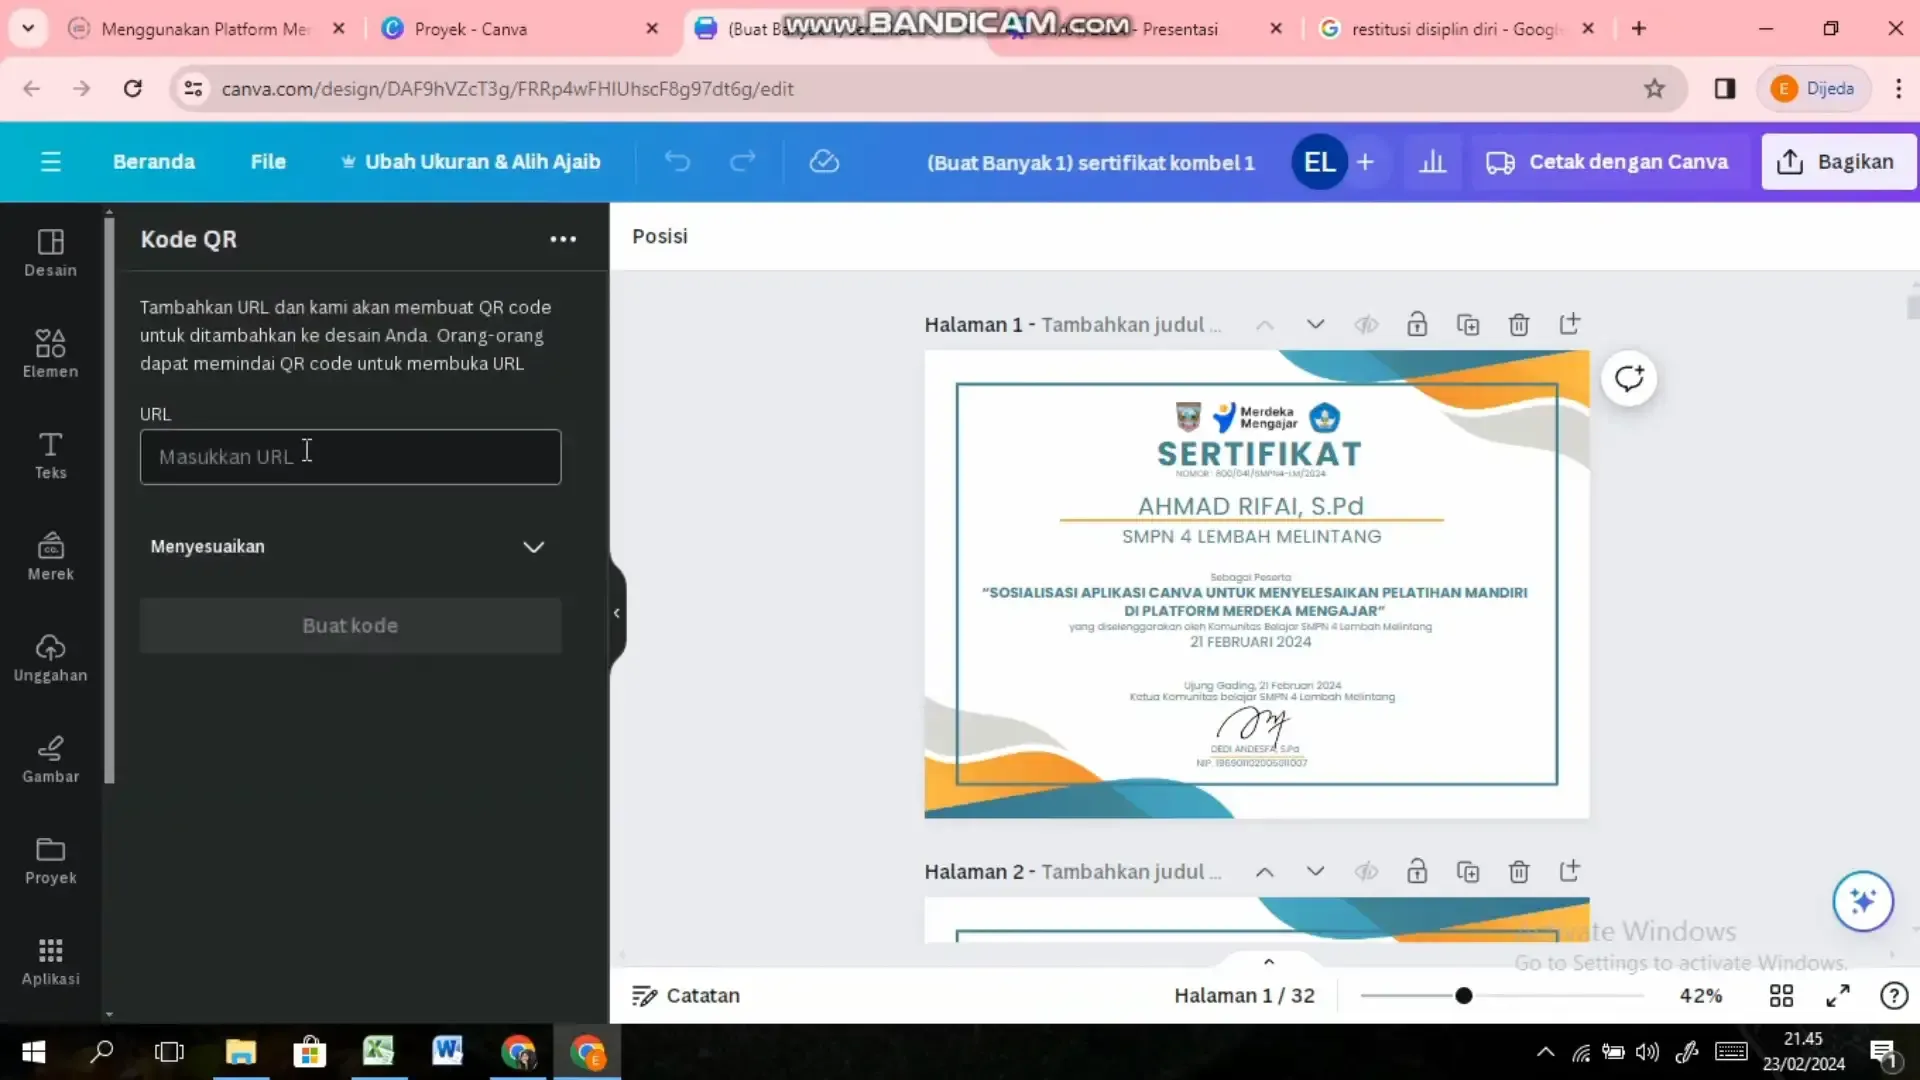Image resolution: width=1920 pixels, height=1080 pixels.
Task: Move Halaman 2 down with chevron
Action: coord(1315,871)
